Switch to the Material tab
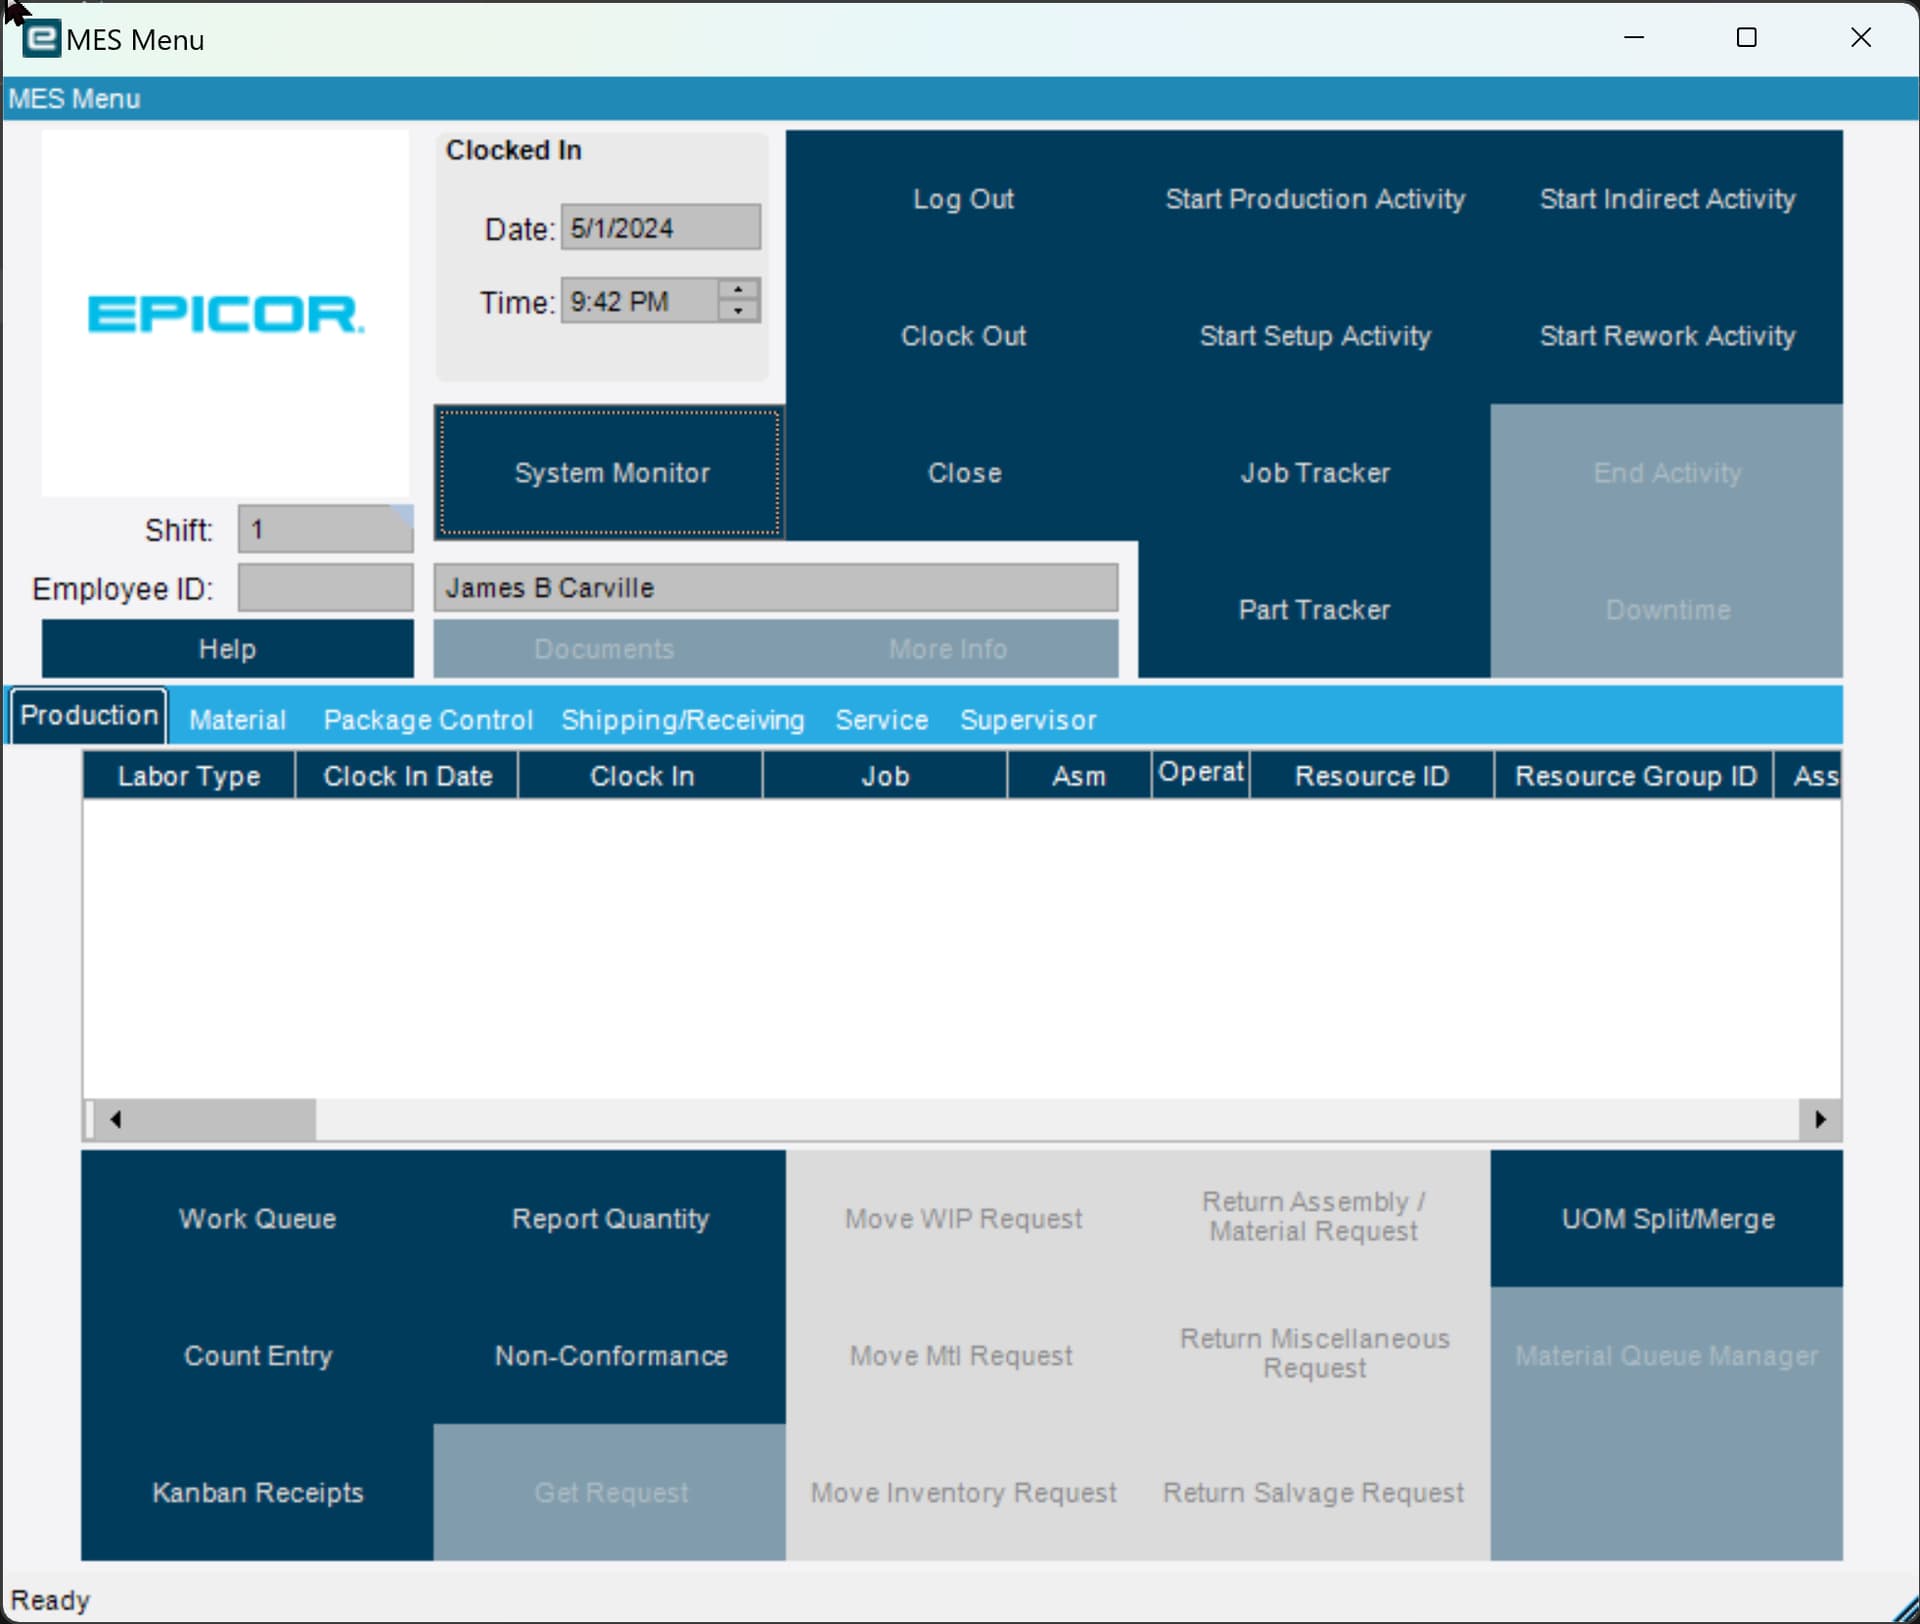Viewport: 1920px width, 1624px height. pyautogui.click(x=237, y=720)
